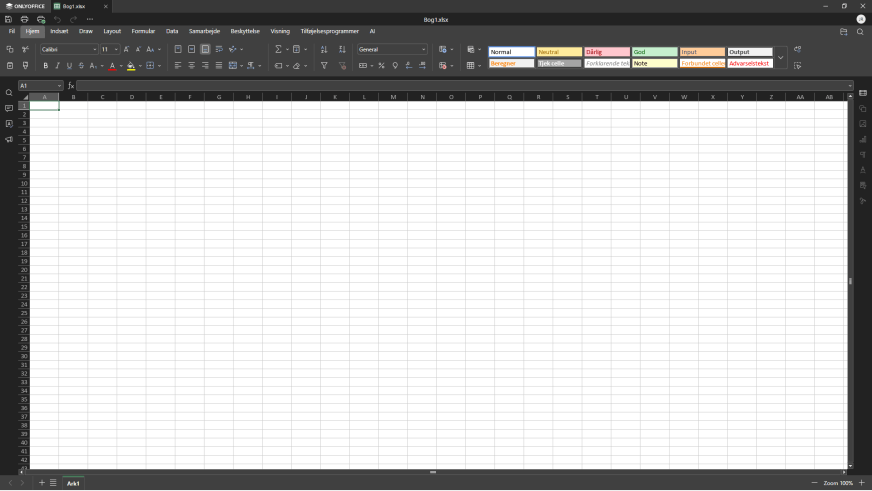This screenshot has height=491, width=872.
Task: Select the Ark1 sheet tab
Action: (73, 483)
